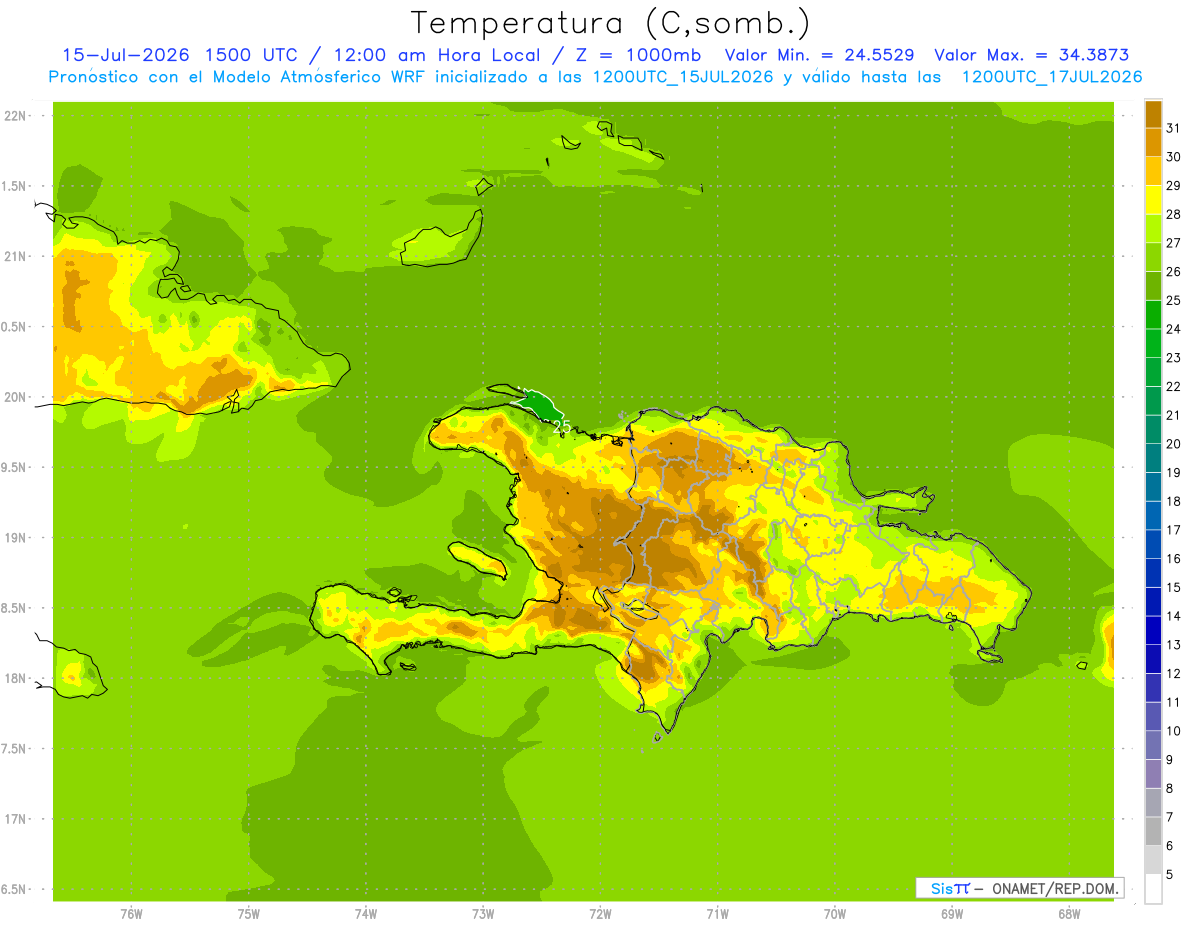Click the '24' label on the color scale
The image size is (1200, 927).
point(1174,329)
